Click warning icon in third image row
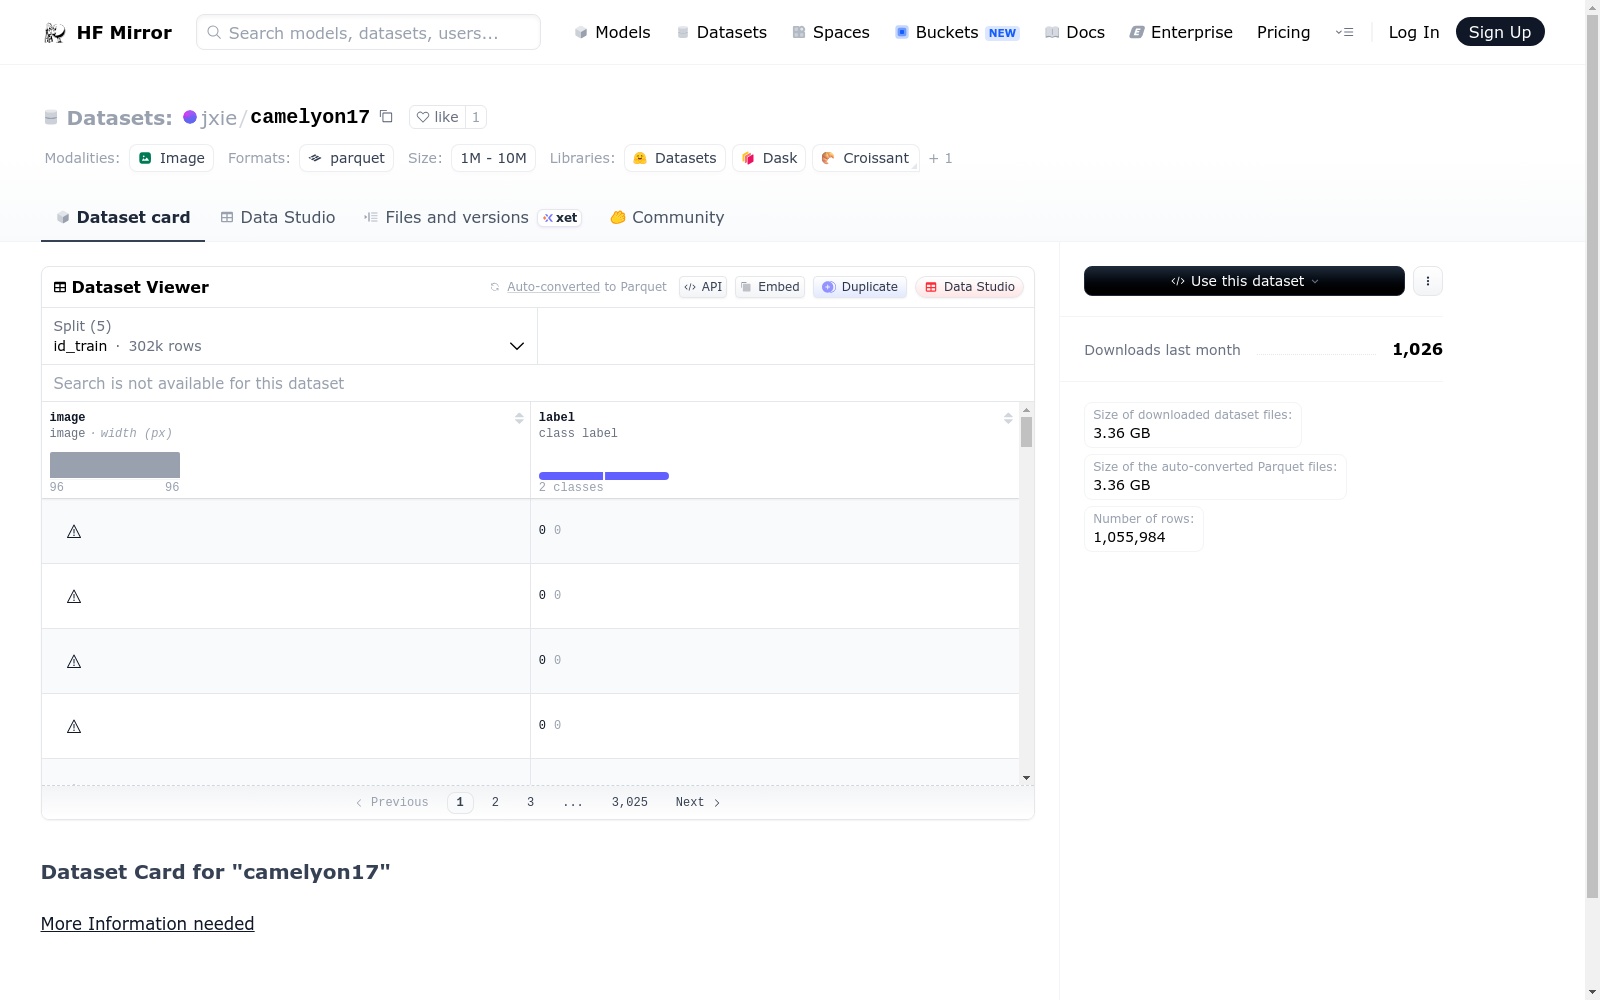 pos(74,662)
